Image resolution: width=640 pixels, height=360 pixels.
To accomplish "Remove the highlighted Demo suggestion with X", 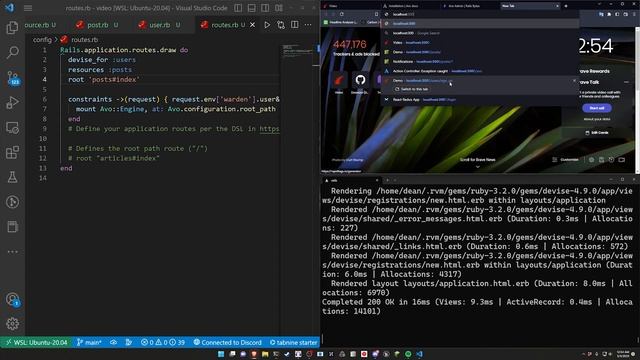I will (x=574, y=81).
